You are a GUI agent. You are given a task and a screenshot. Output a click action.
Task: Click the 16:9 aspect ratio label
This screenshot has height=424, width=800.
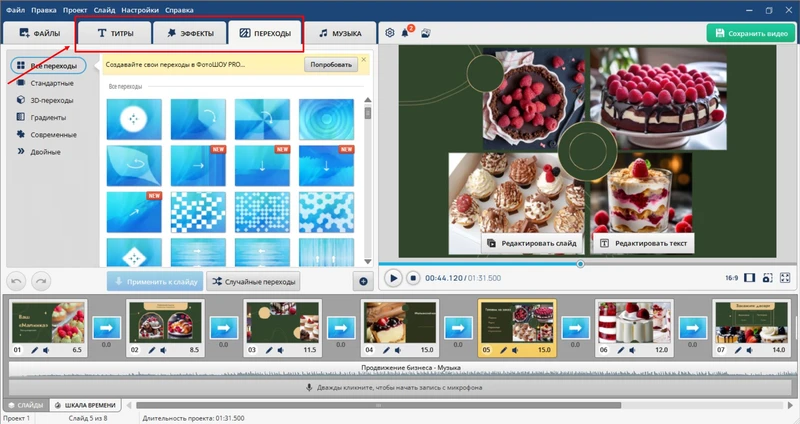(x=731, y=278)
